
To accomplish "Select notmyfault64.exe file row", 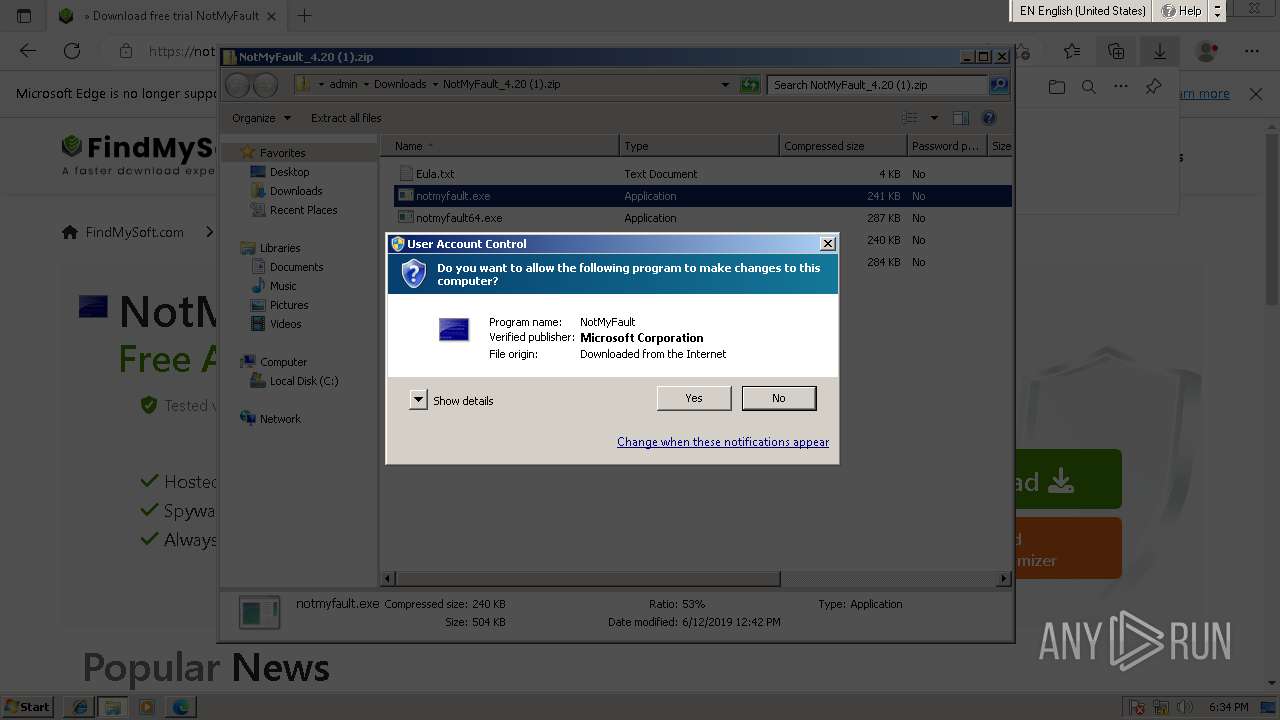I will [703, 218].
